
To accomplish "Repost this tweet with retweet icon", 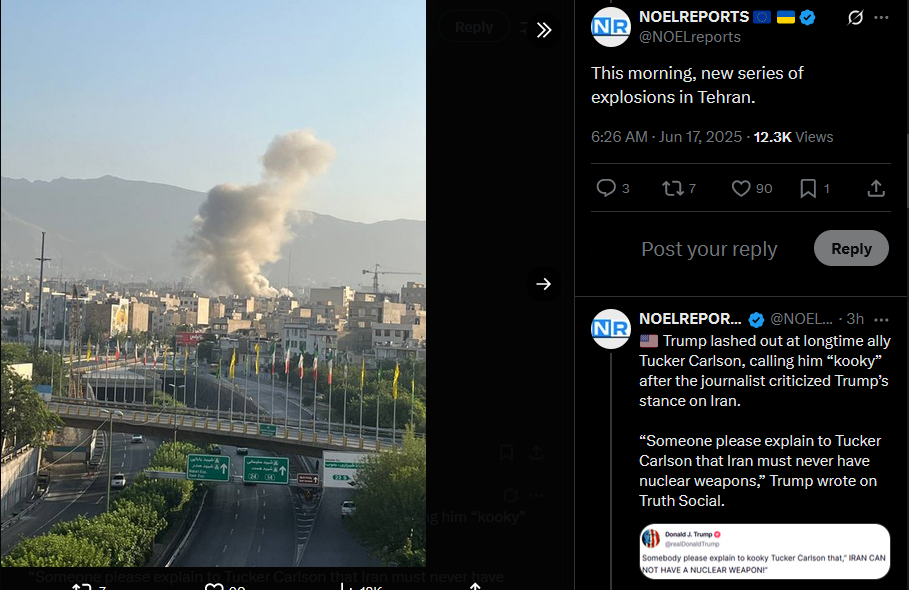I will click(x=672, y=188).
